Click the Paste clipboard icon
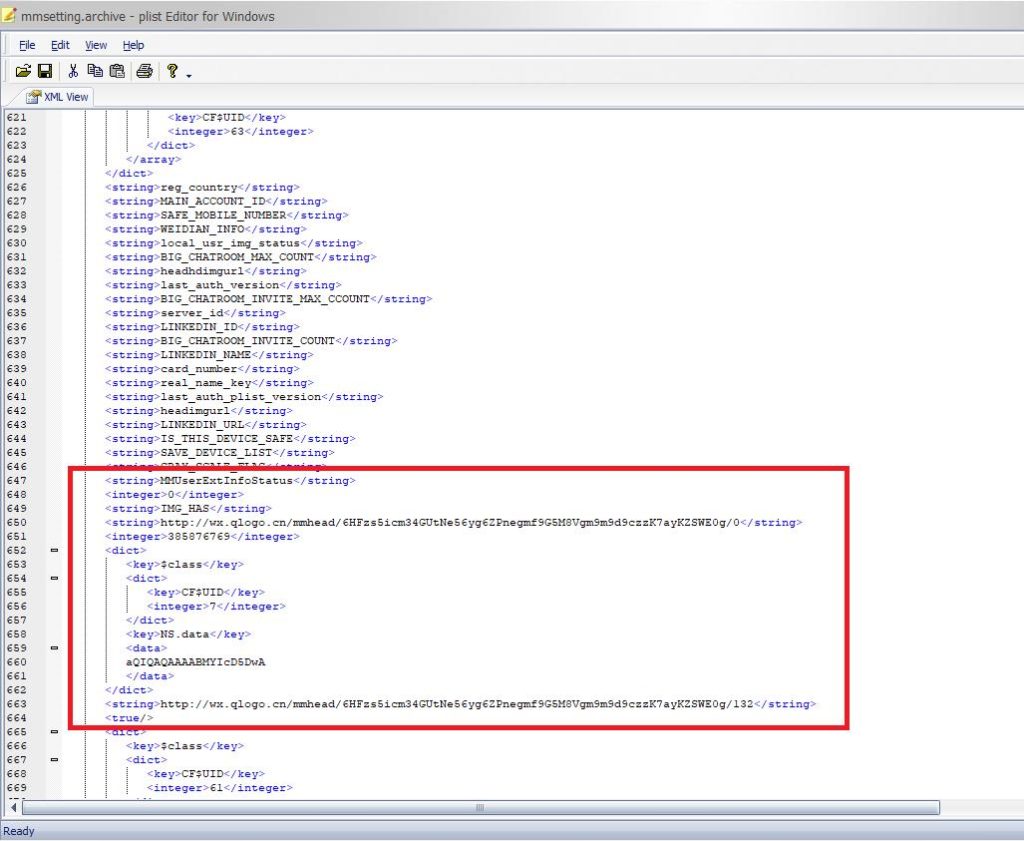The image size is (1024, 841). click(x=117, y=71)
